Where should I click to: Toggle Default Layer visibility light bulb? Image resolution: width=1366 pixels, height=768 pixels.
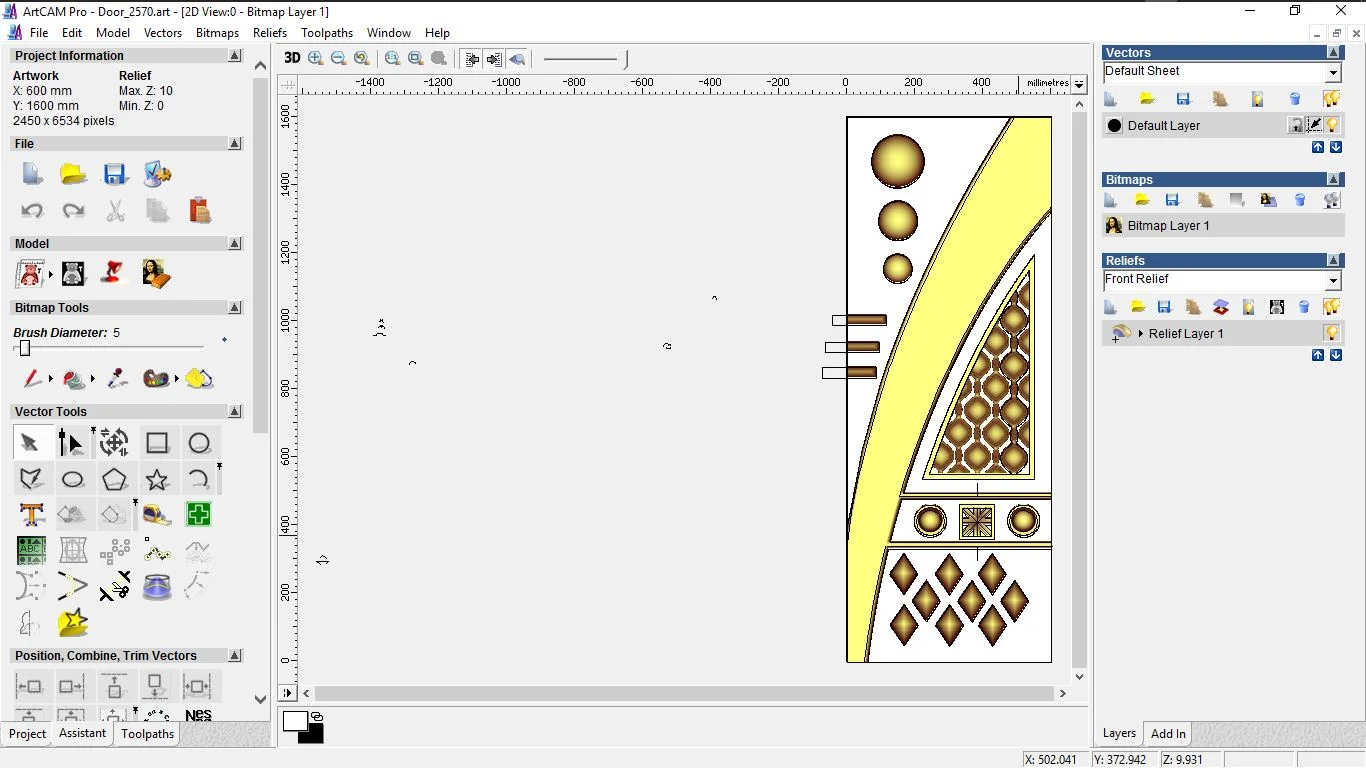[x=1332, y=125]
